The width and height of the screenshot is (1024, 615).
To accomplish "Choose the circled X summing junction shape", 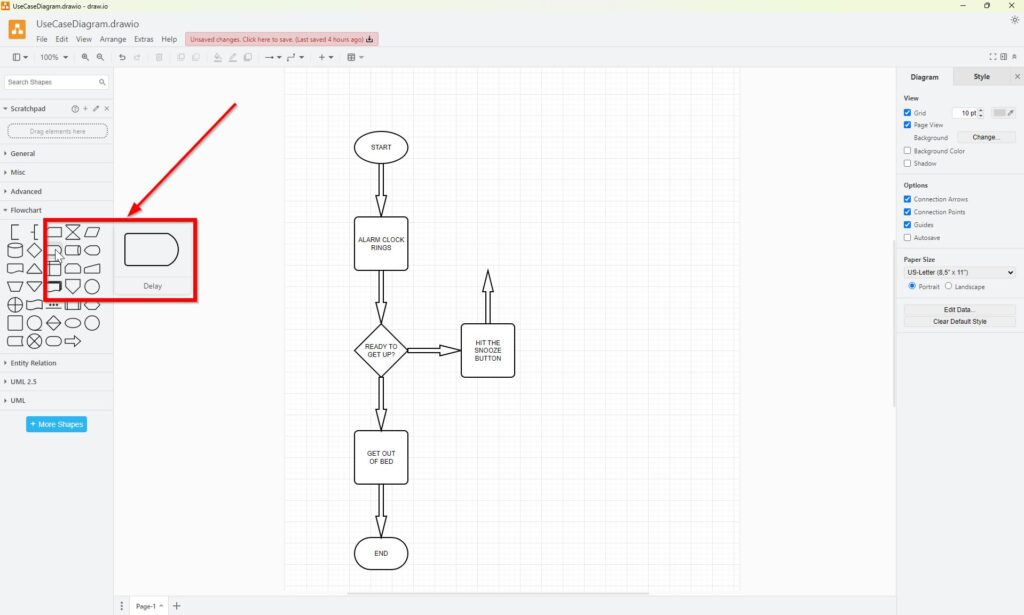I will click(x=34, y=341).
